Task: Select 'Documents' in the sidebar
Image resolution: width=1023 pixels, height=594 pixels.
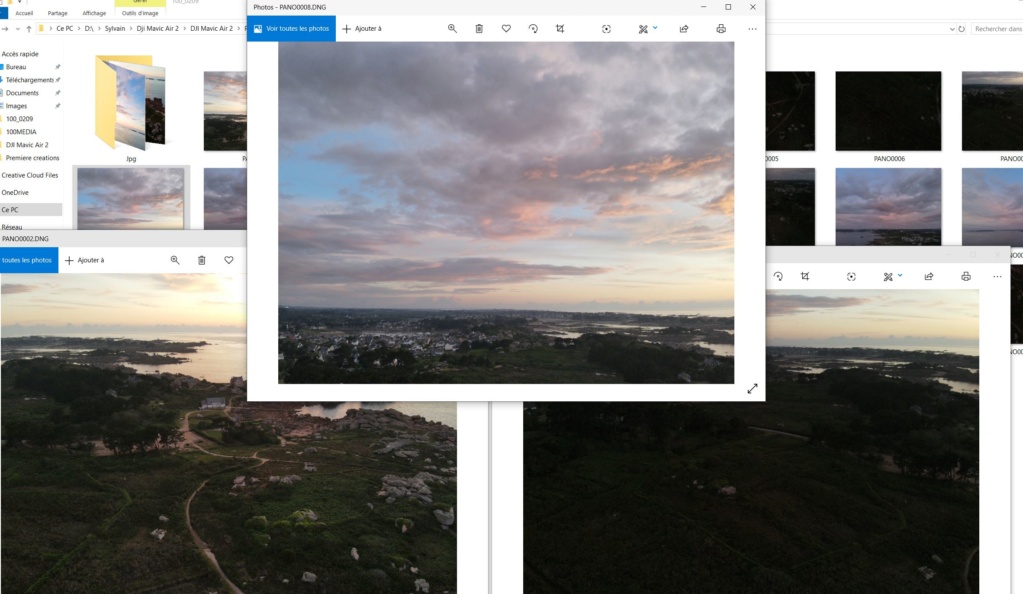Action: (22, 93)
